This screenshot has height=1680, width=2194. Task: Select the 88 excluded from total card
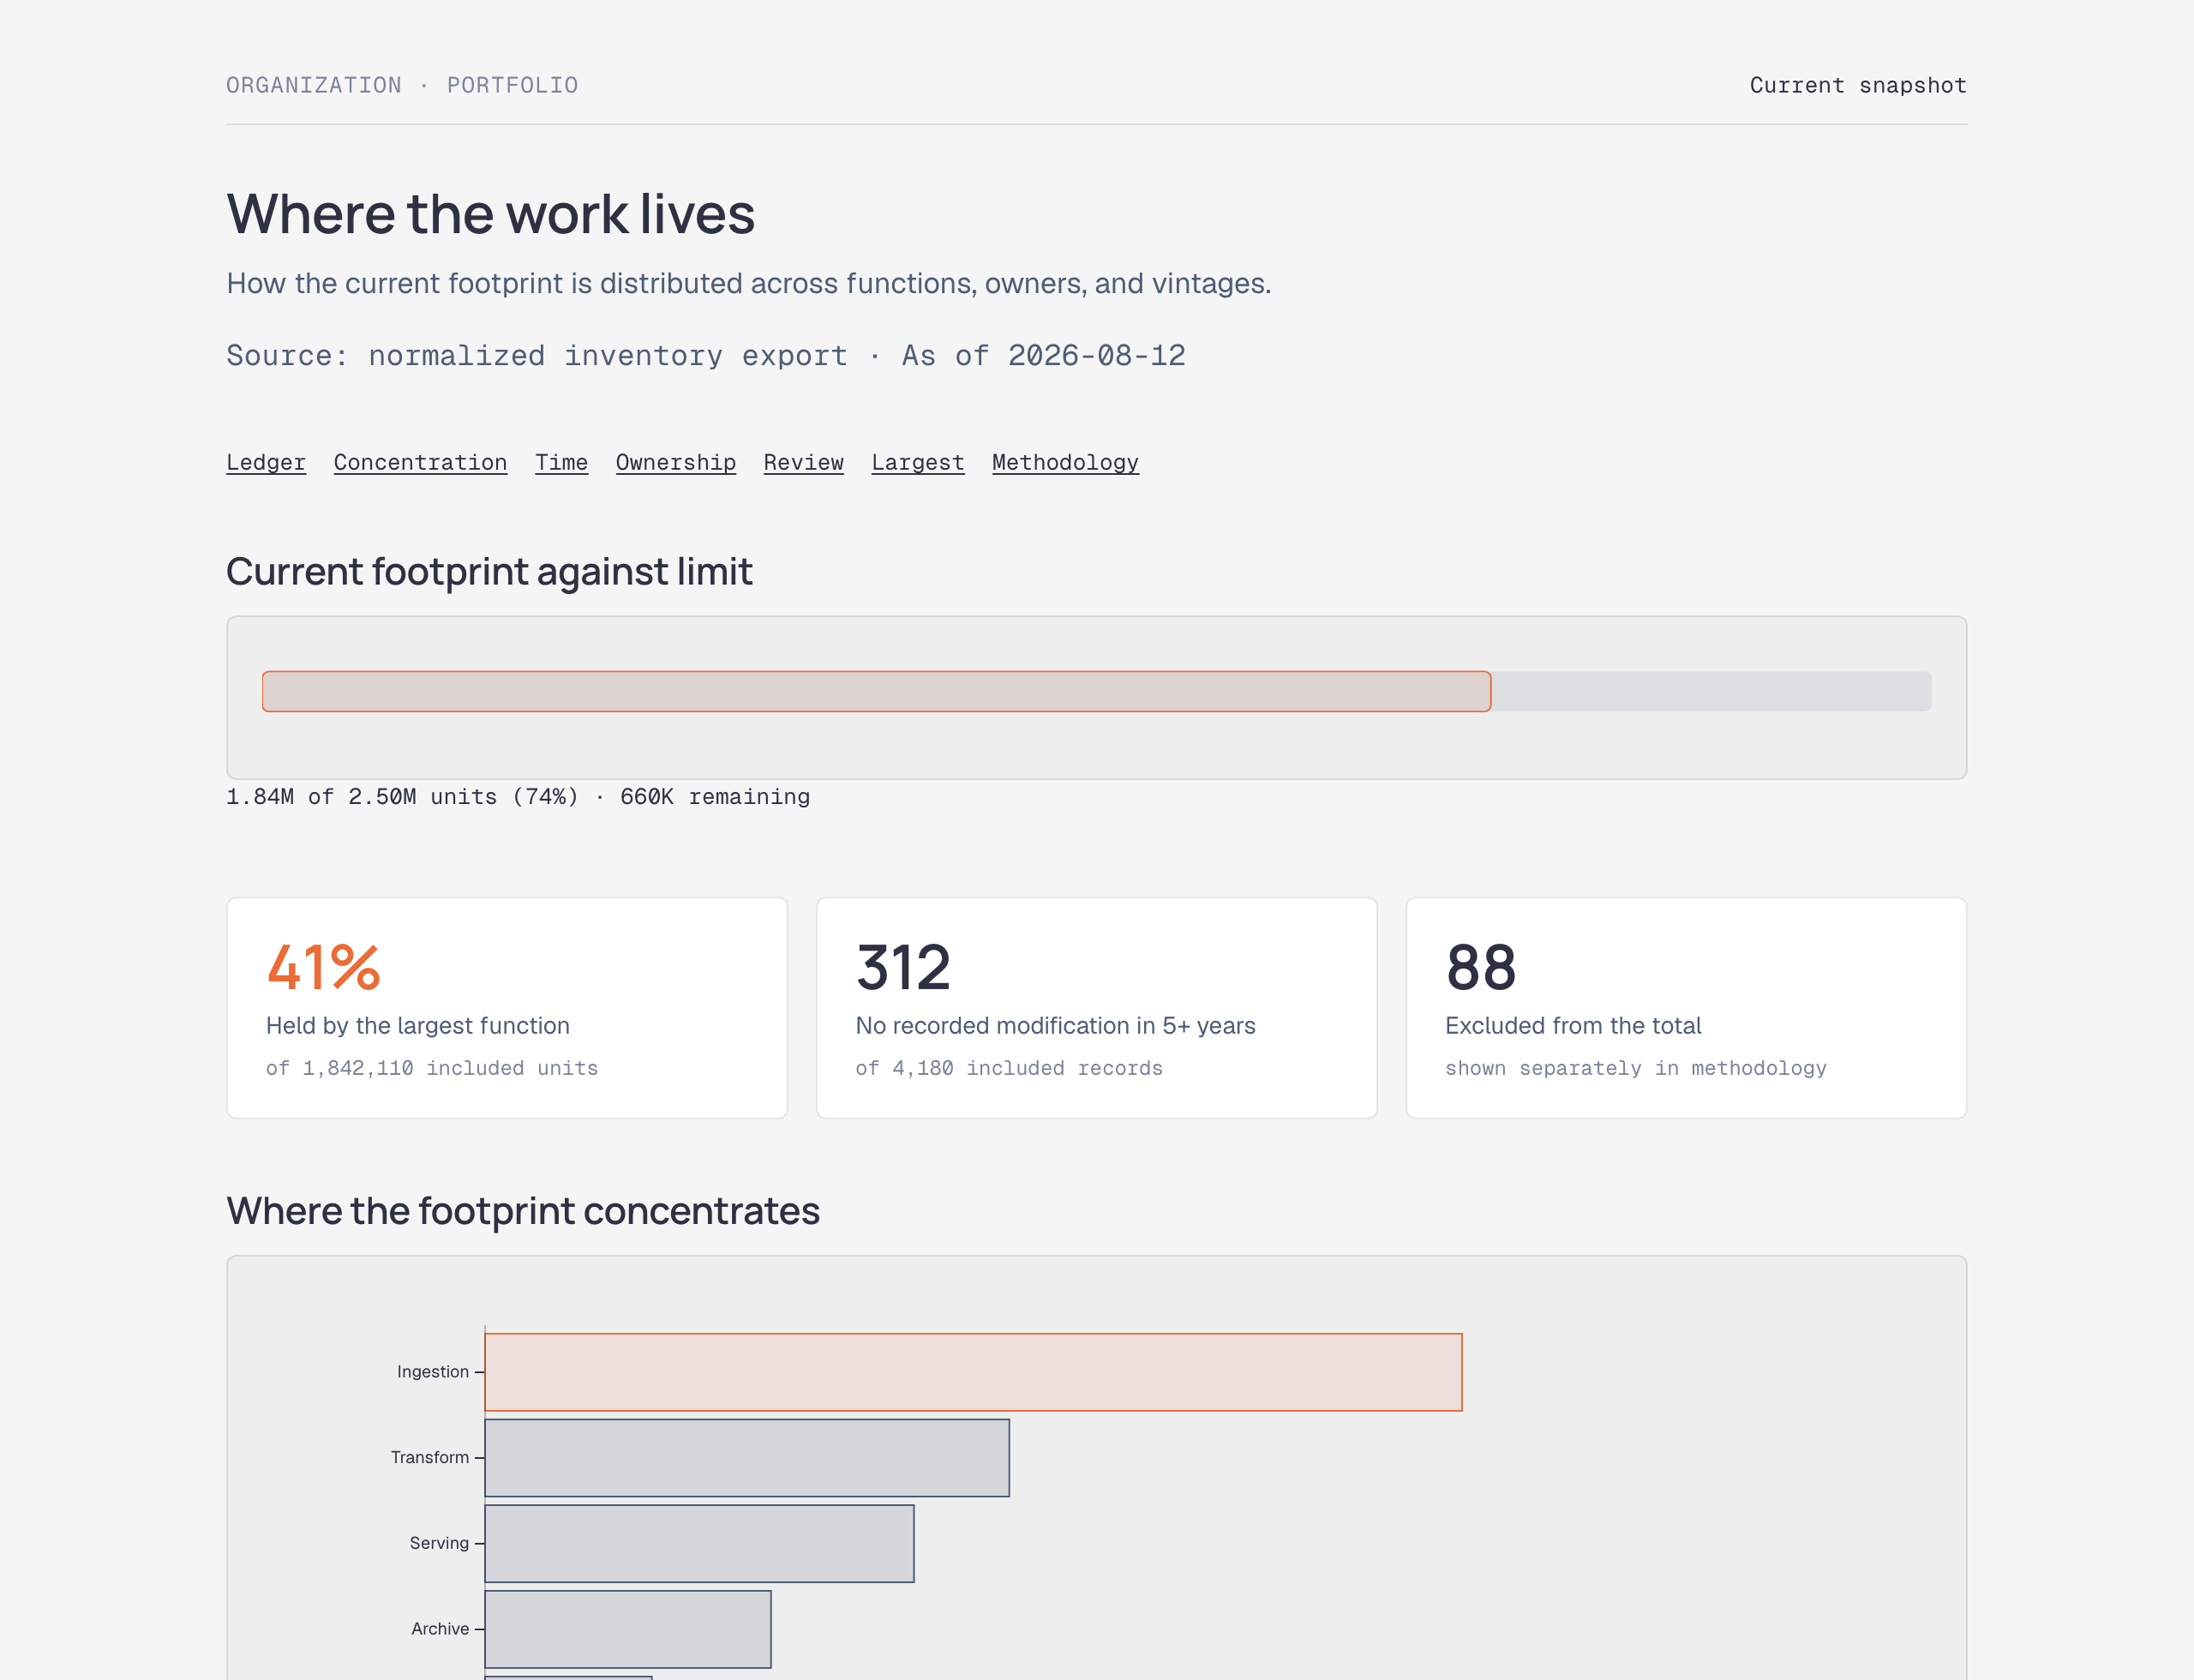(1686, 1008)
